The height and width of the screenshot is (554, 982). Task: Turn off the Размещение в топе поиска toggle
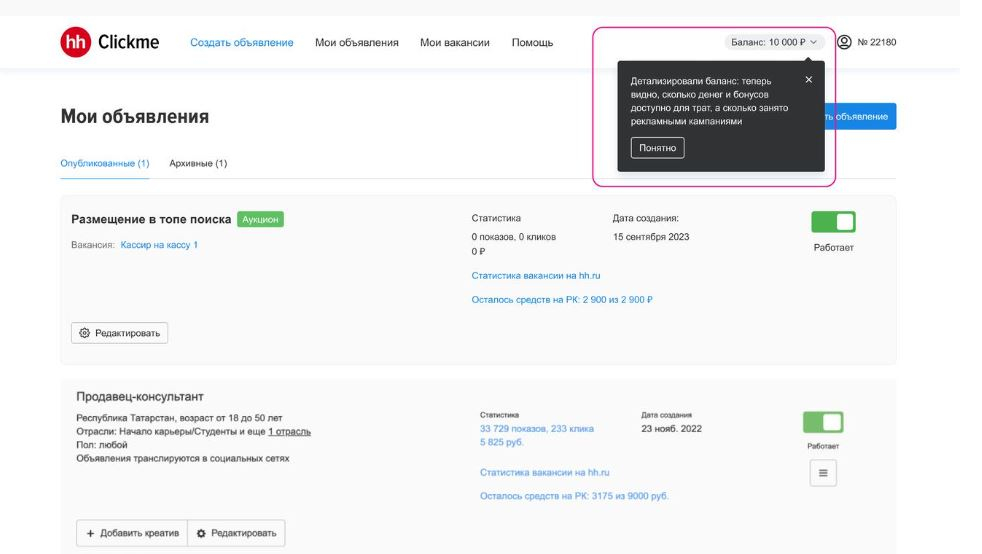pos(833,221)
